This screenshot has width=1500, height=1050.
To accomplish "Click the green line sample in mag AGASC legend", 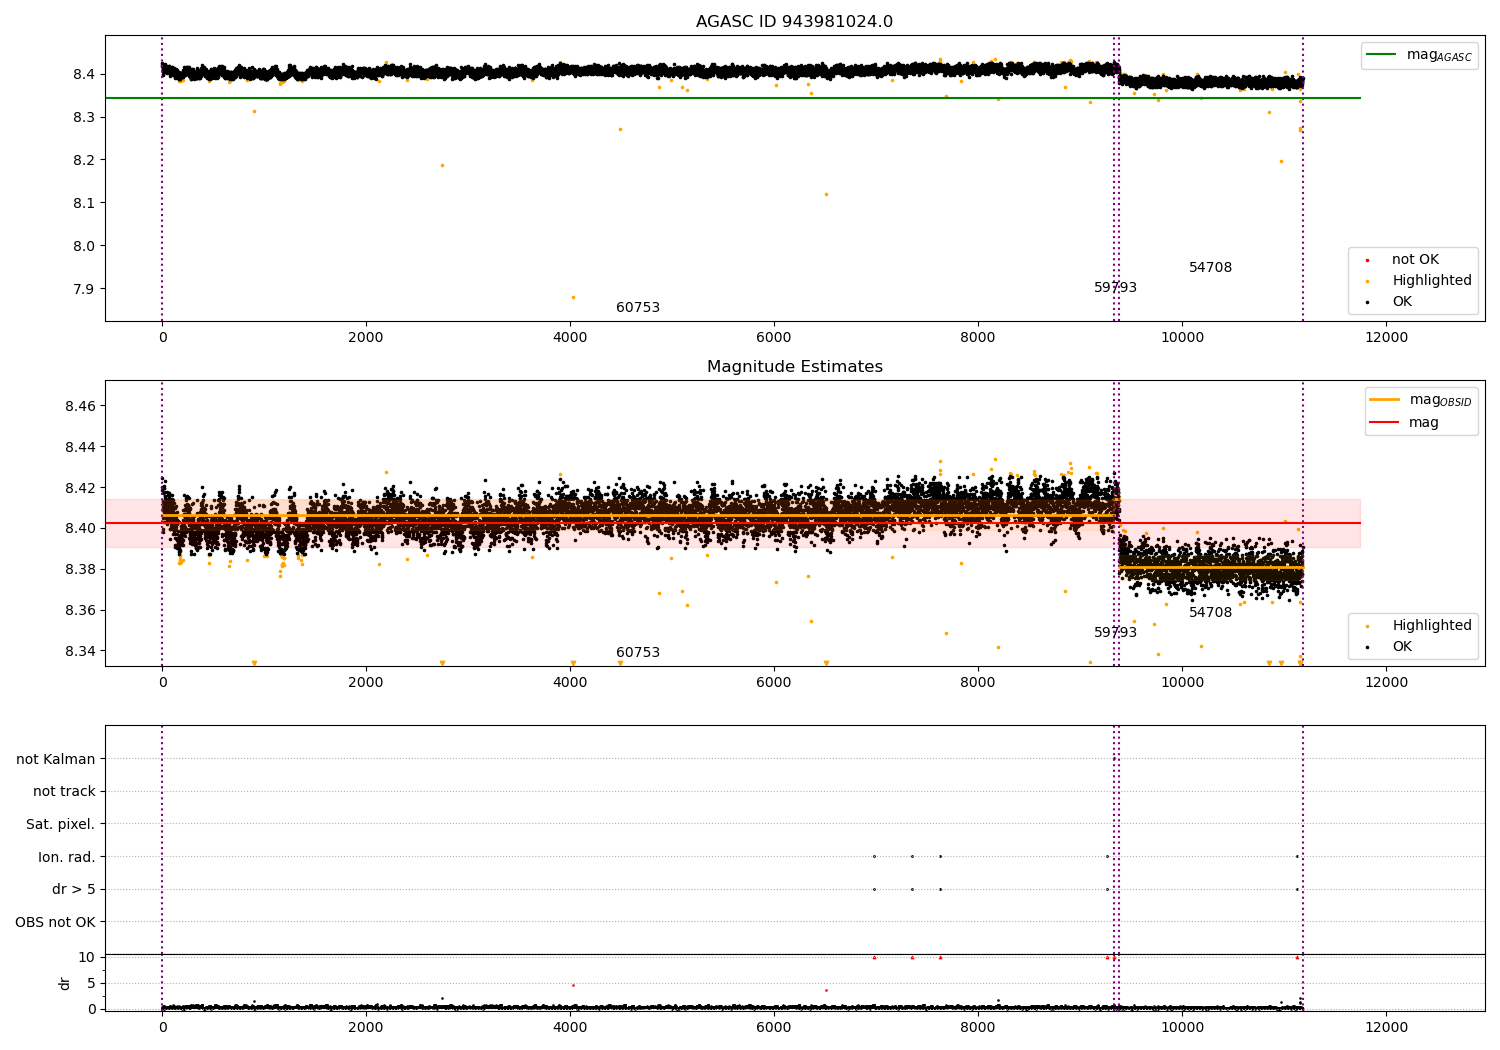I will 1383,55.
